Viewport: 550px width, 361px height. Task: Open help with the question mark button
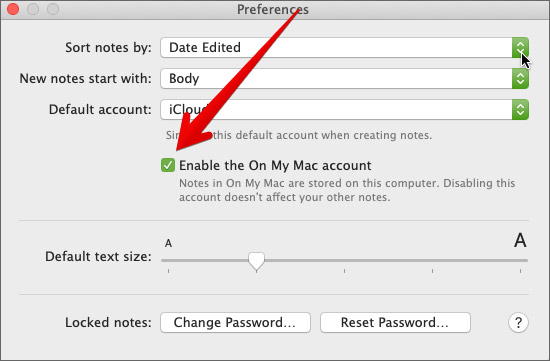518,322
